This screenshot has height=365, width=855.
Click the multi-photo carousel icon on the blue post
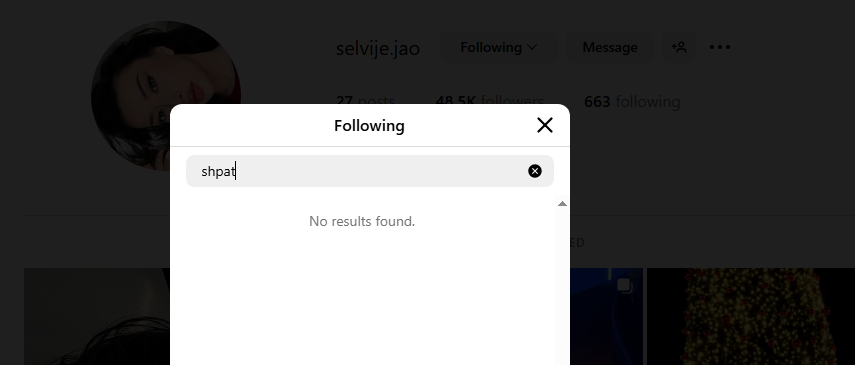click(624, 285)
